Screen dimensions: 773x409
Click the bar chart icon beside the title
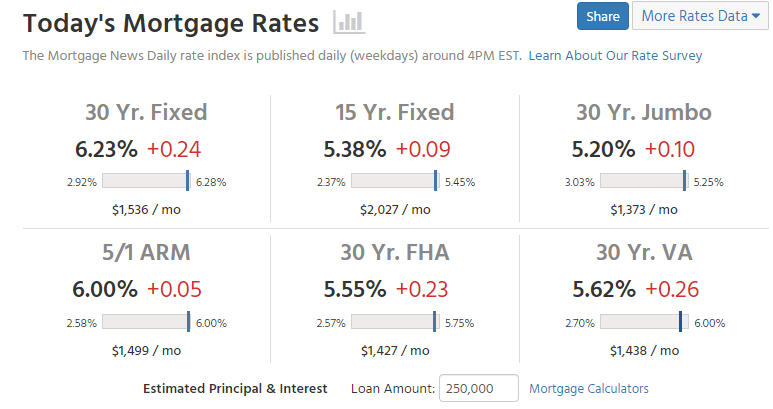click(x=349, y=22)
